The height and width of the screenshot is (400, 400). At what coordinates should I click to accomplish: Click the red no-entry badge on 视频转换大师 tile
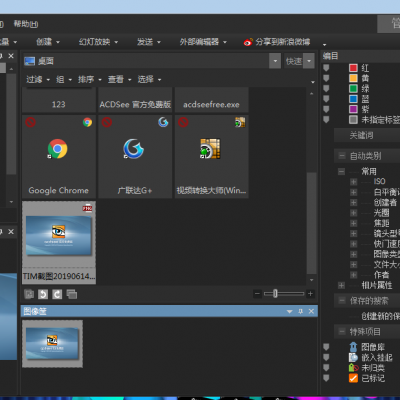tap(183, 122)
